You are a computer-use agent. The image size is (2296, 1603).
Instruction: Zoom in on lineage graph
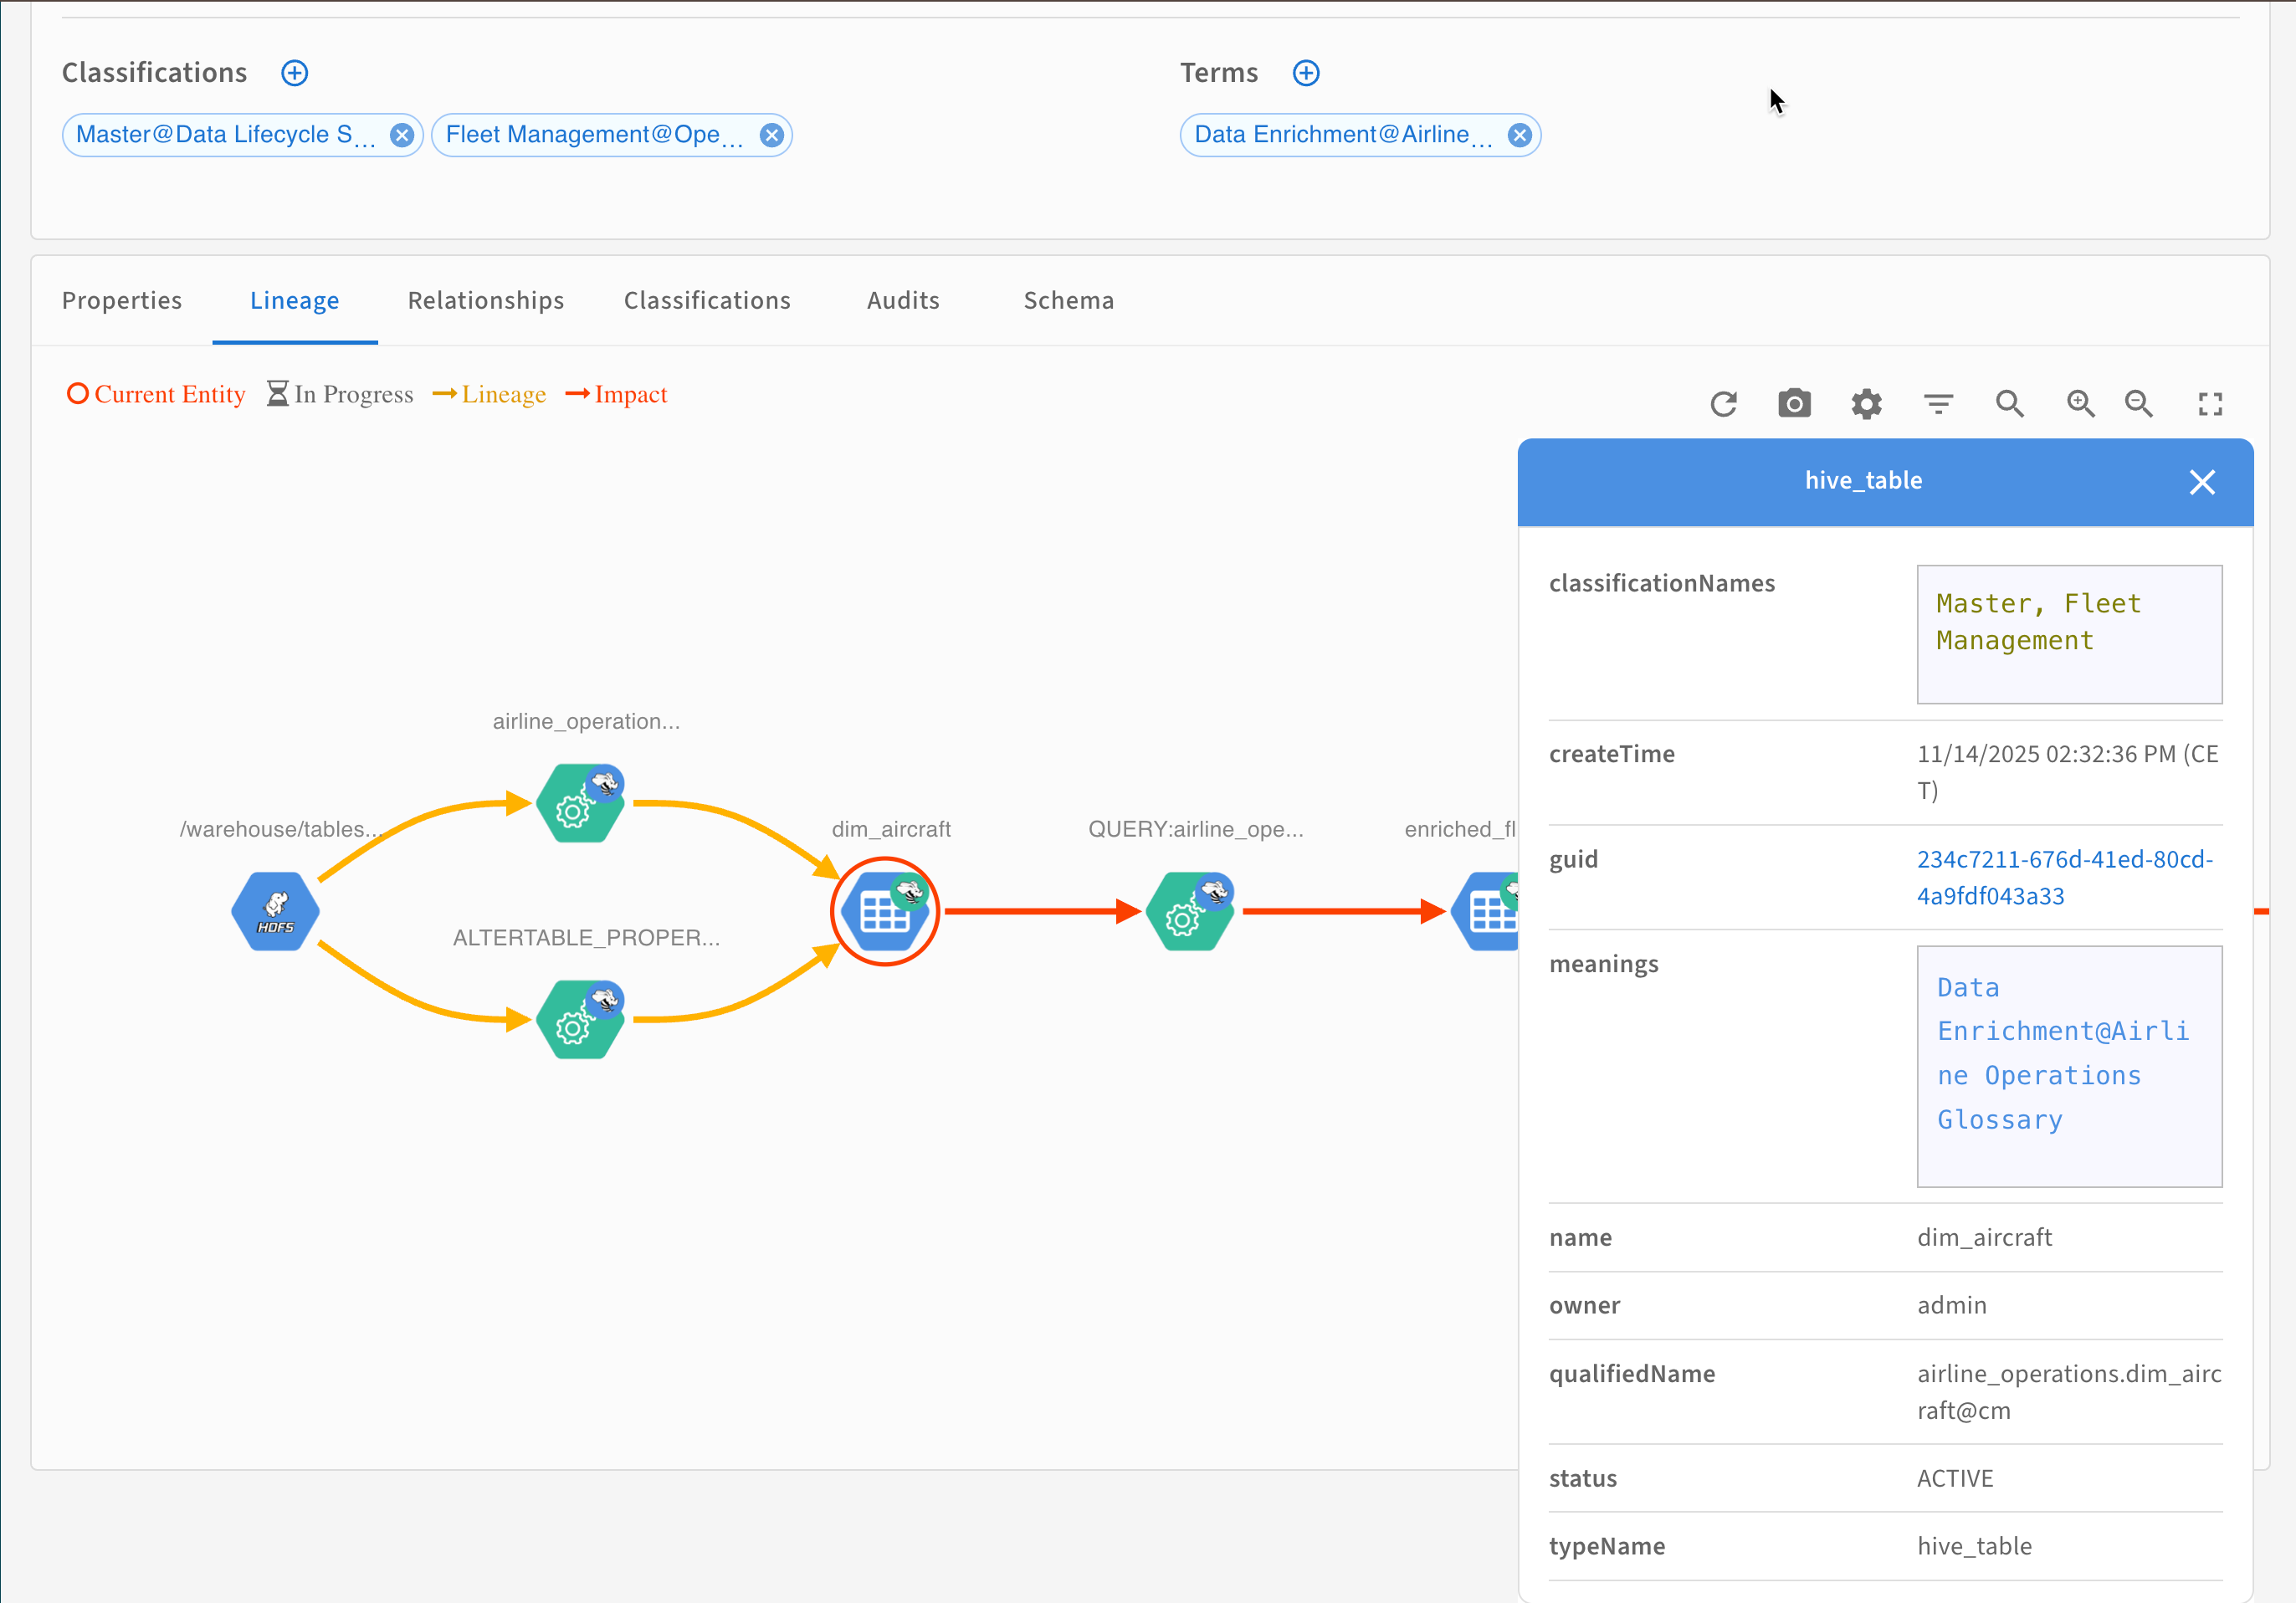[2080, 404]
